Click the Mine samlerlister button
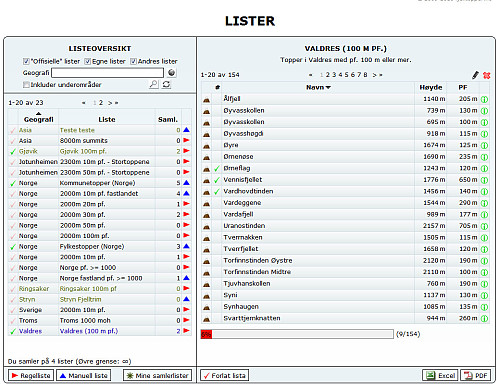The width and height of the screenshot is (499, 389). point(157,375)
